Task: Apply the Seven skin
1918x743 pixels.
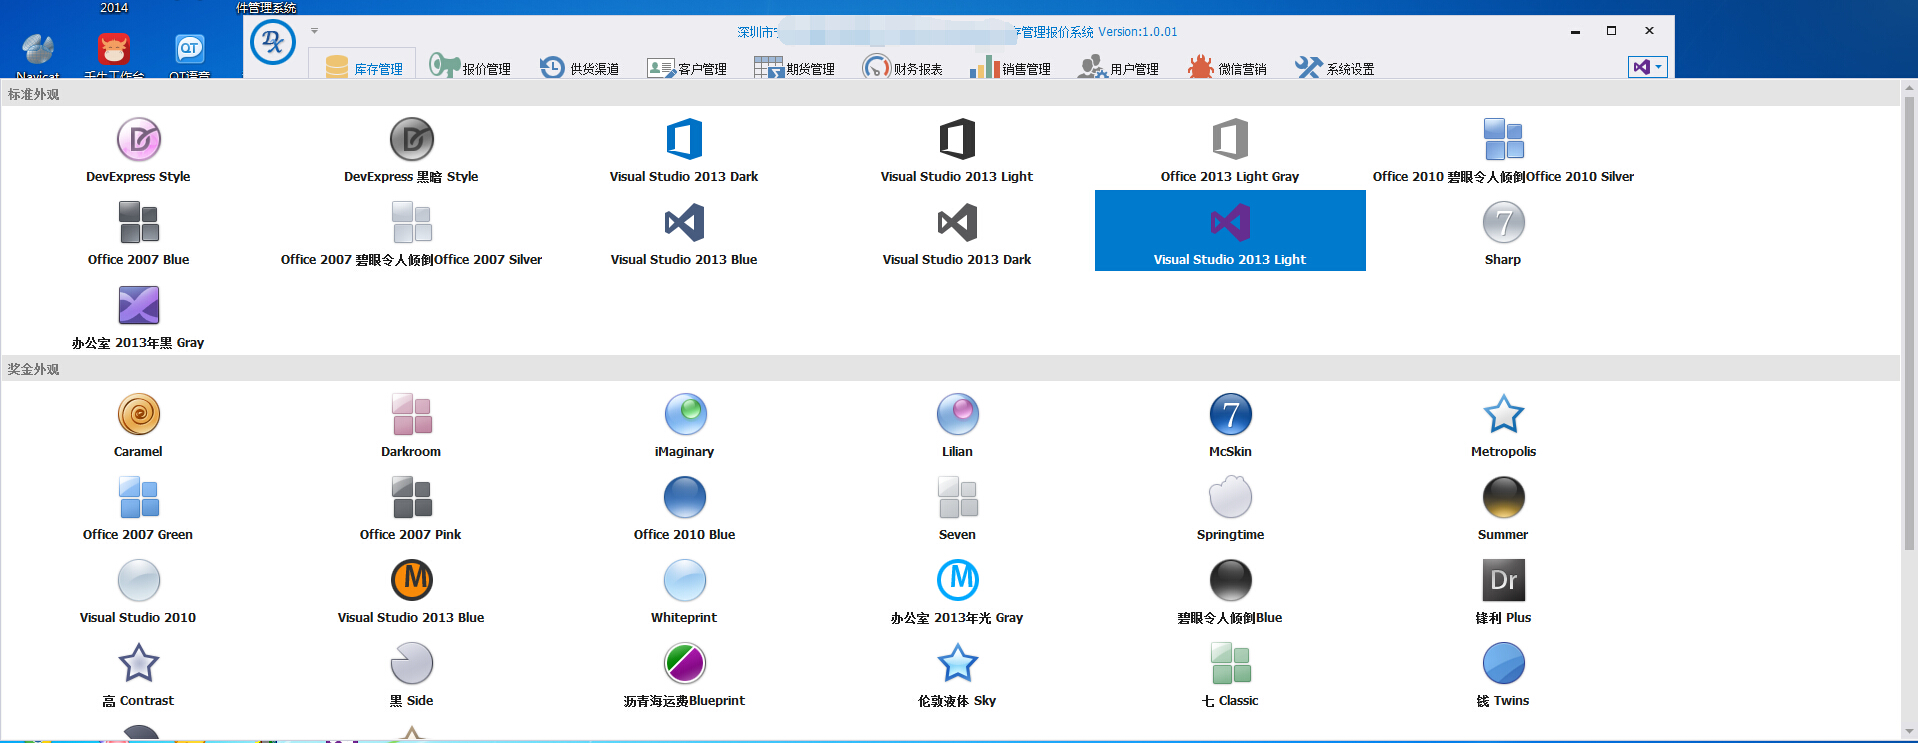Action: pyautogui.click(x=957, y=507)
